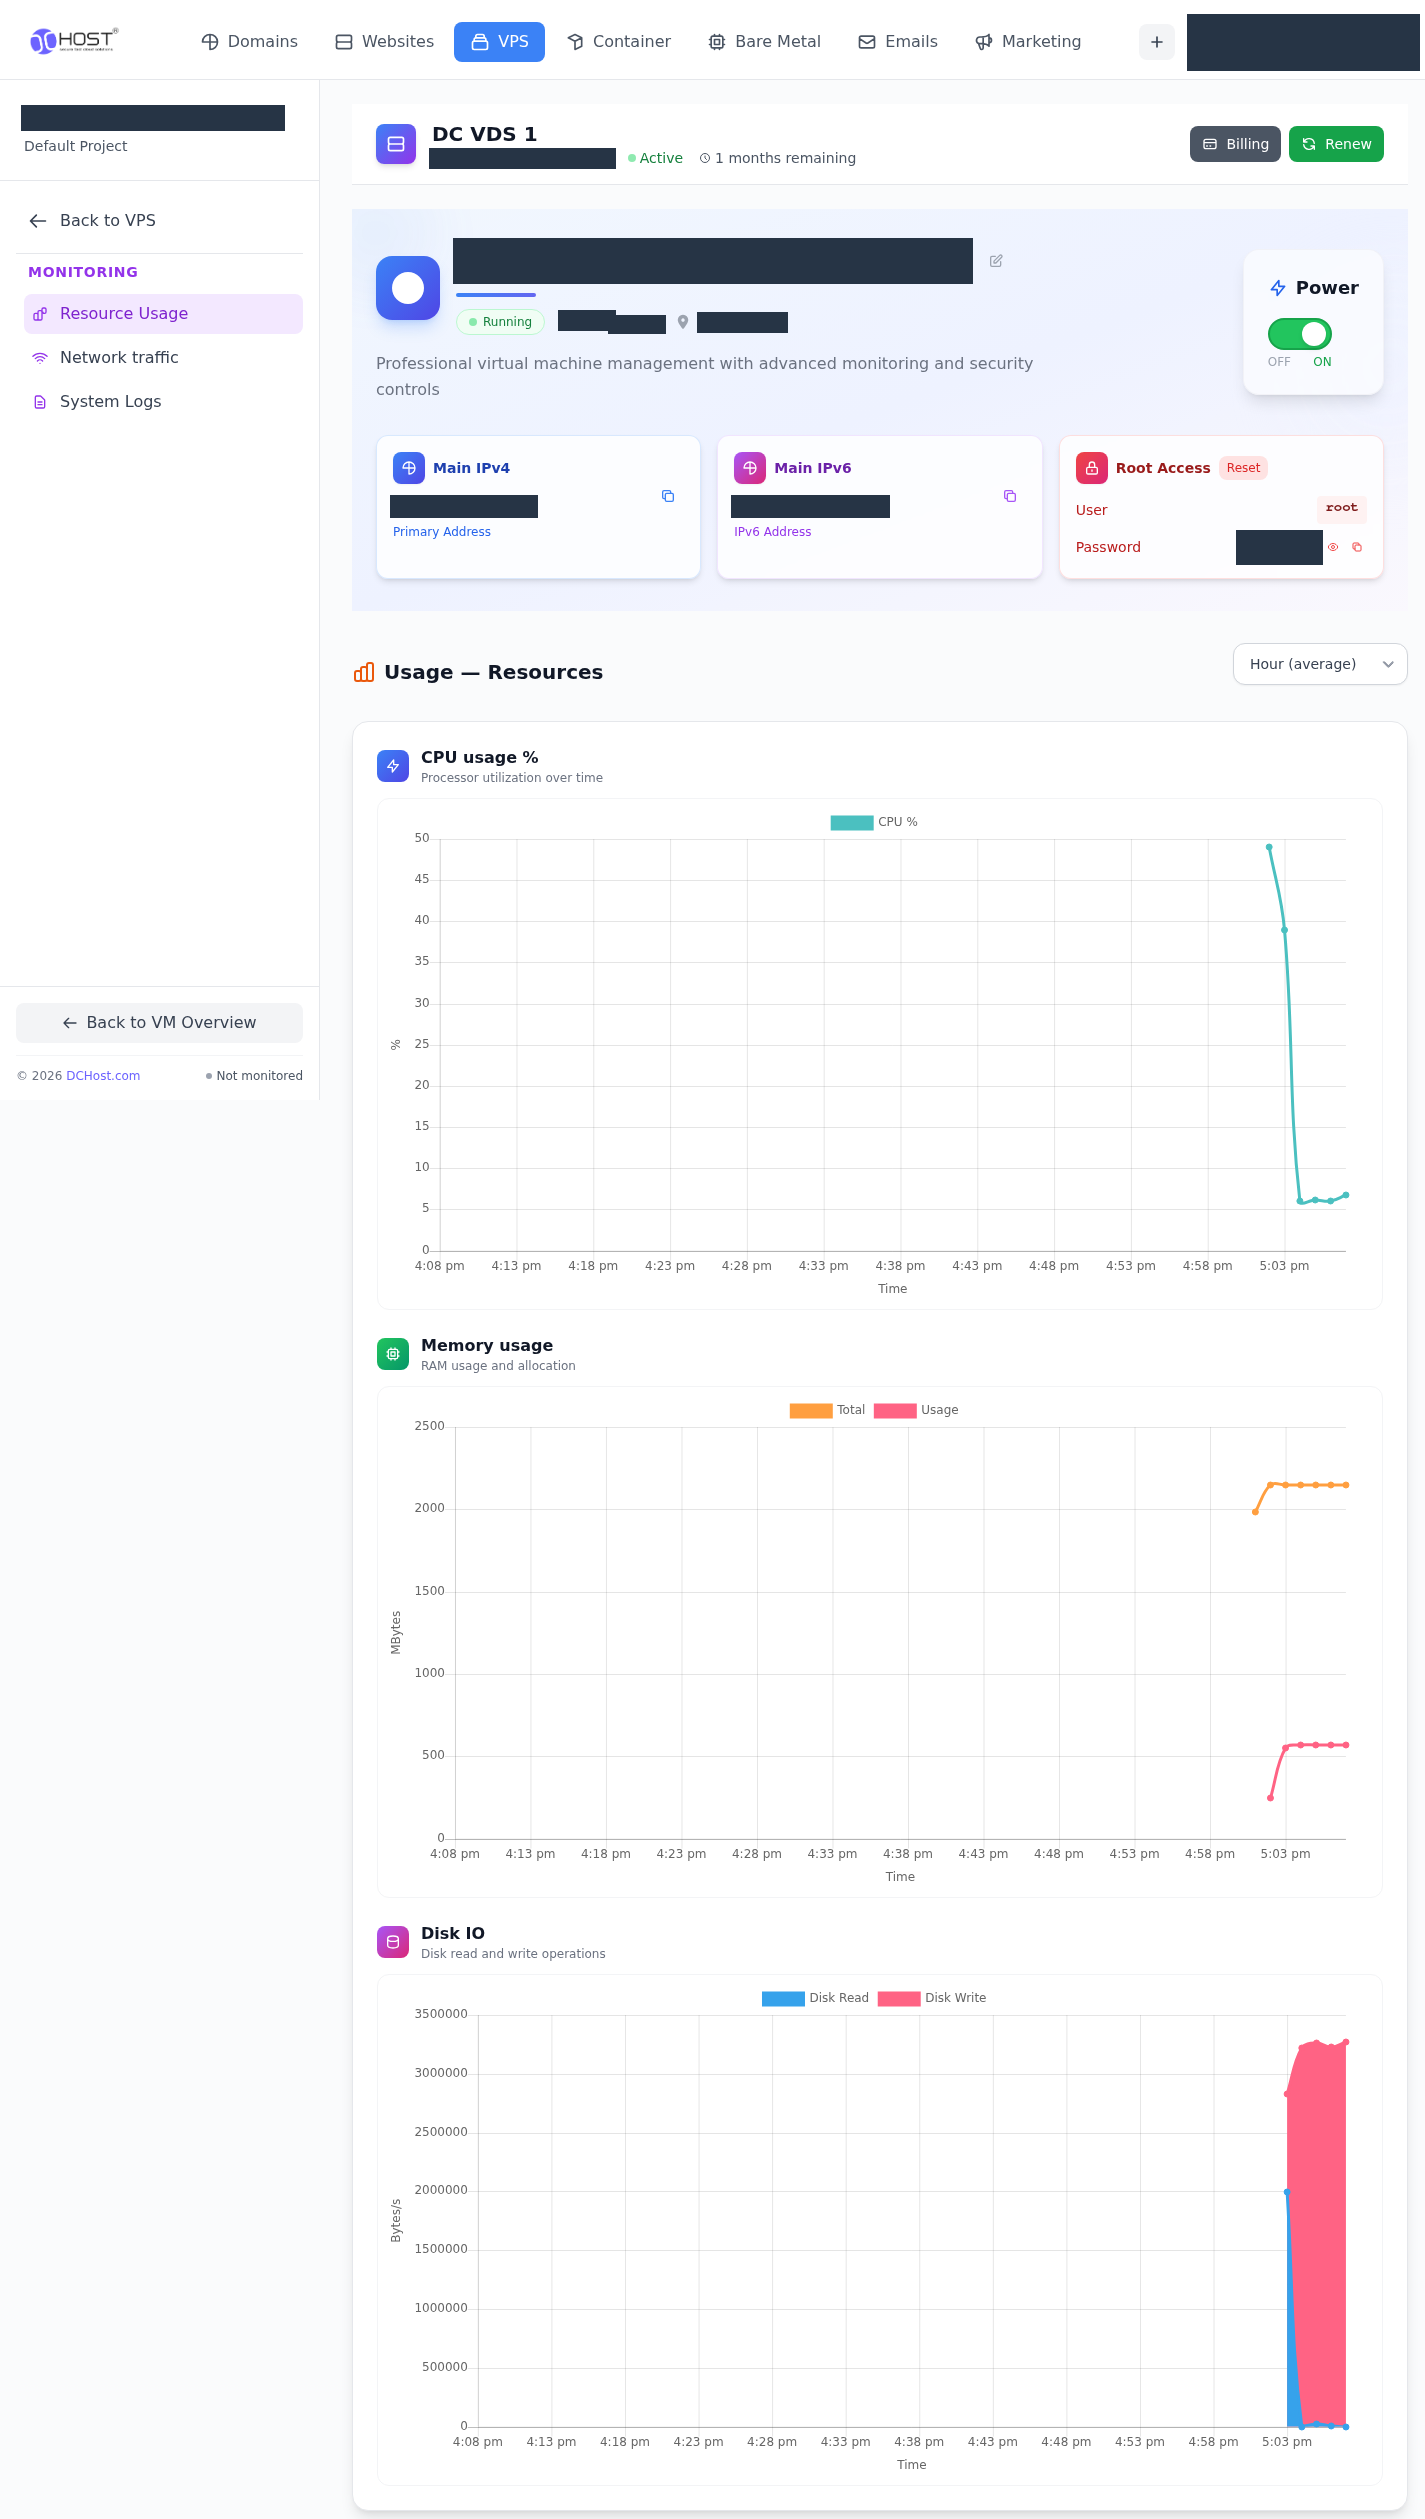Click the Main IPv4 globe icon
The image size is (1425, 2519).
[409, 468]
